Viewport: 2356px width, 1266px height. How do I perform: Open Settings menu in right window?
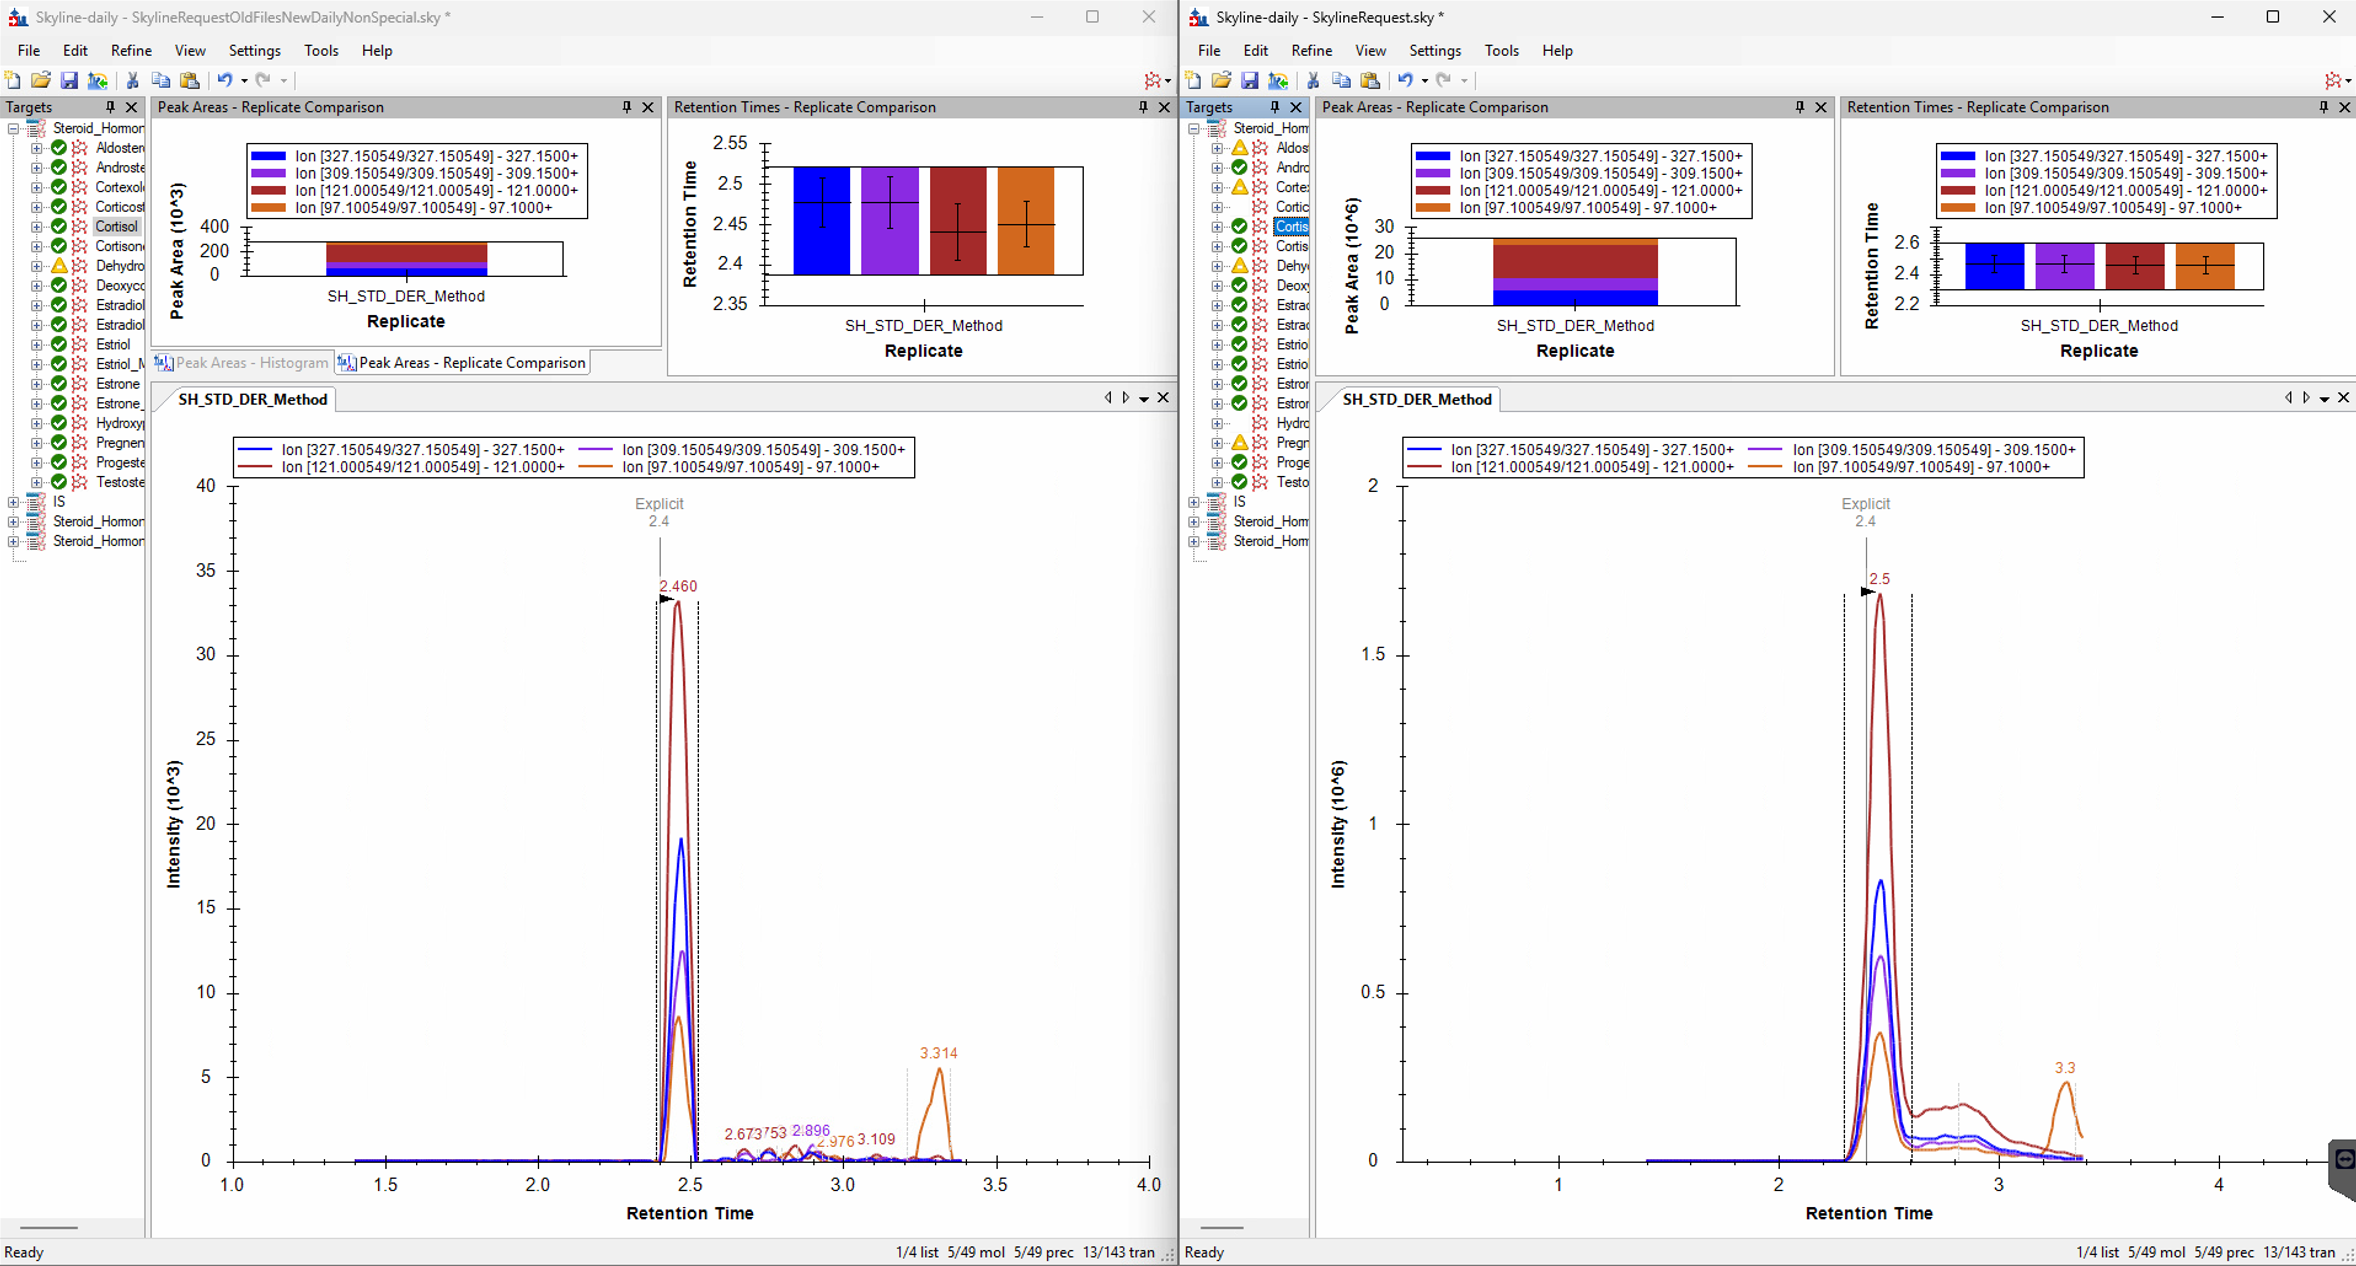point(1434,50)
